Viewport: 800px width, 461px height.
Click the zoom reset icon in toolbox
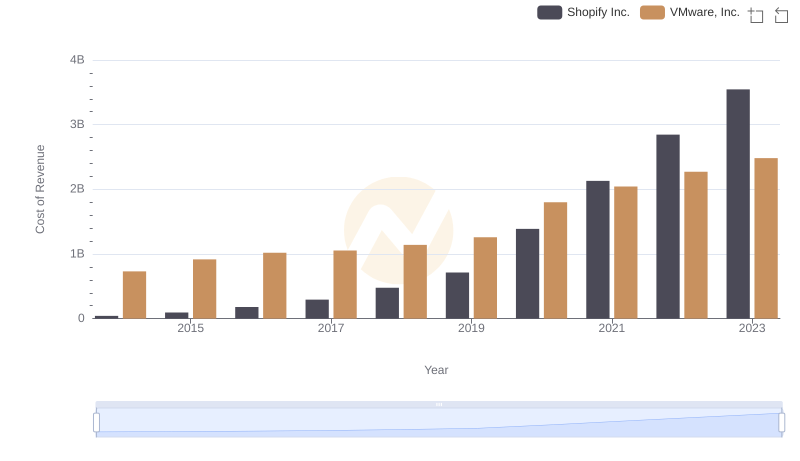coord(781,15)
